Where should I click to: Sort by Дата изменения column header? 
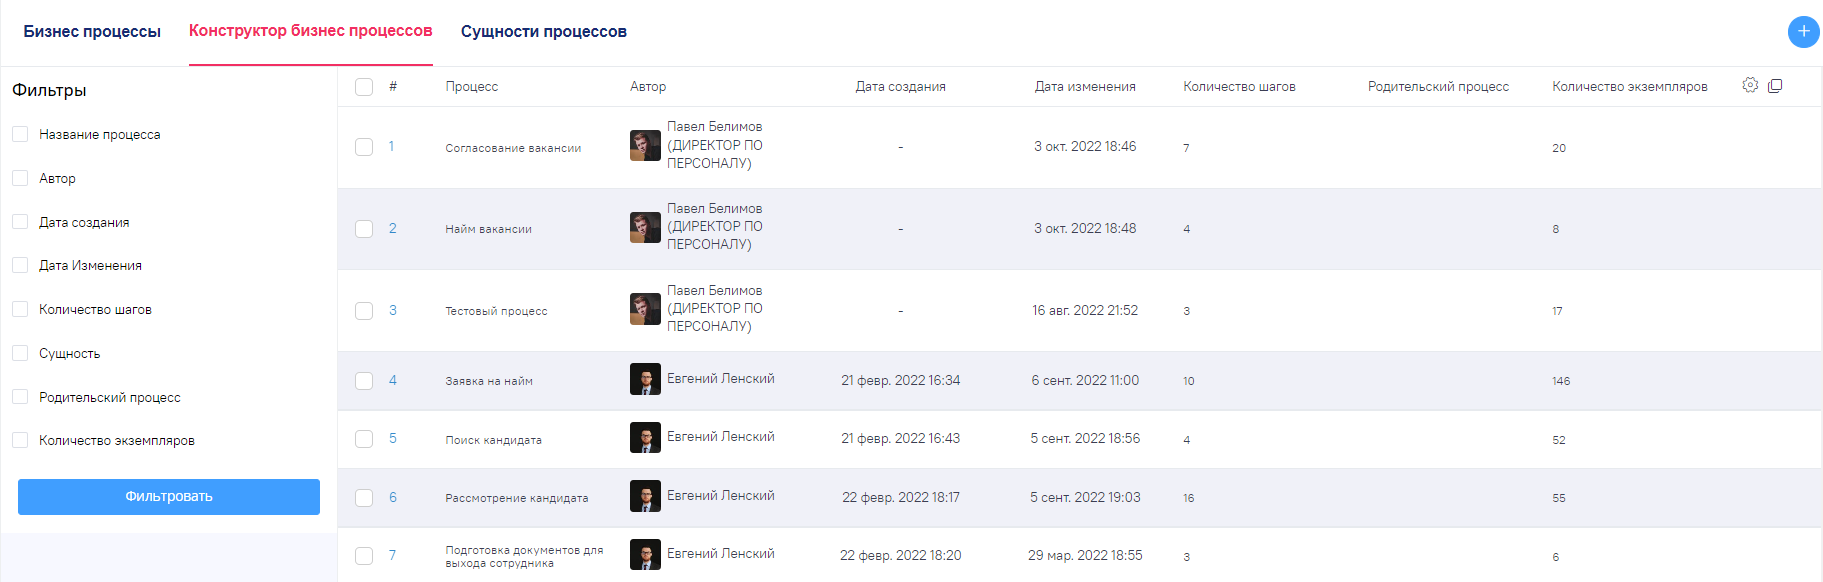click(1085, 87)
